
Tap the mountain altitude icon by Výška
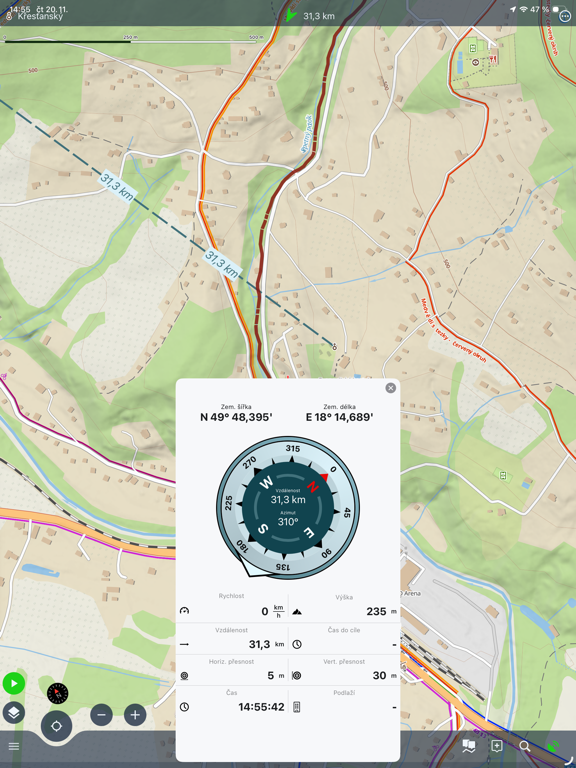point(297,611)
